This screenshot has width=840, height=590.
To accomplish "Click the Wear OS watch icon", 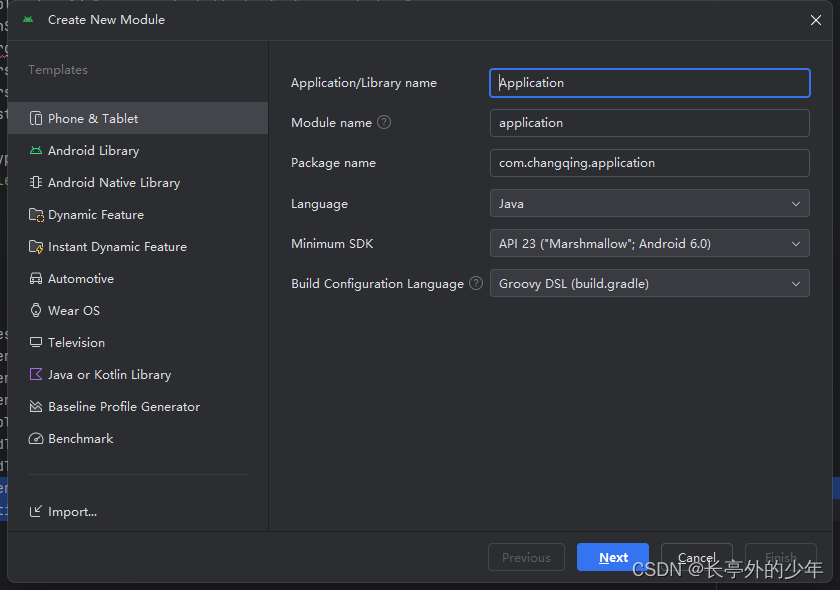I will [36, 311].
